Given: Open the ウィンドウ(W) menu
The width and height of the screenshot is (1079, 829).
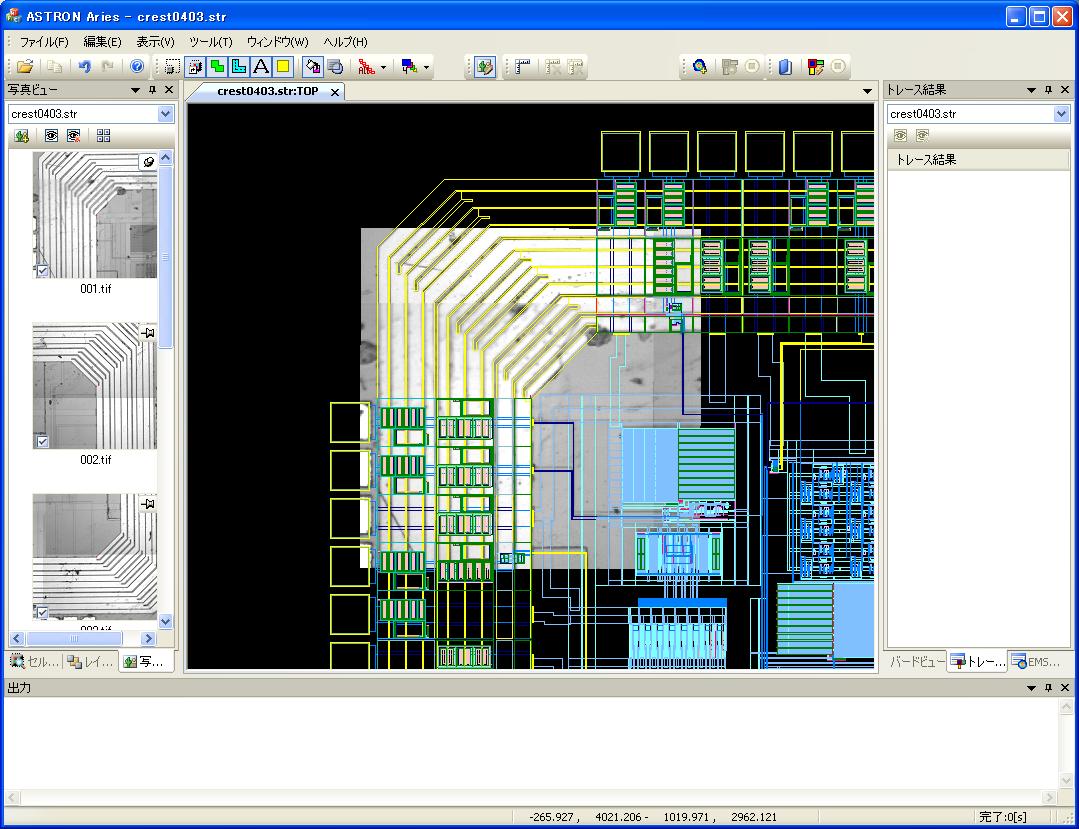Looking at the screenshot, I should click(x=278, y=42).
